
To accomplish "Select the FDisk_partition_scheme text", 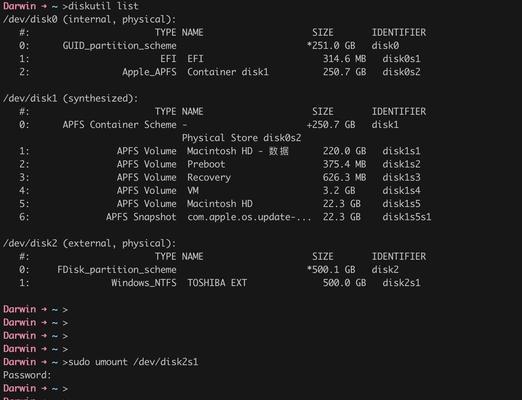I will click(x=117, y=270).
